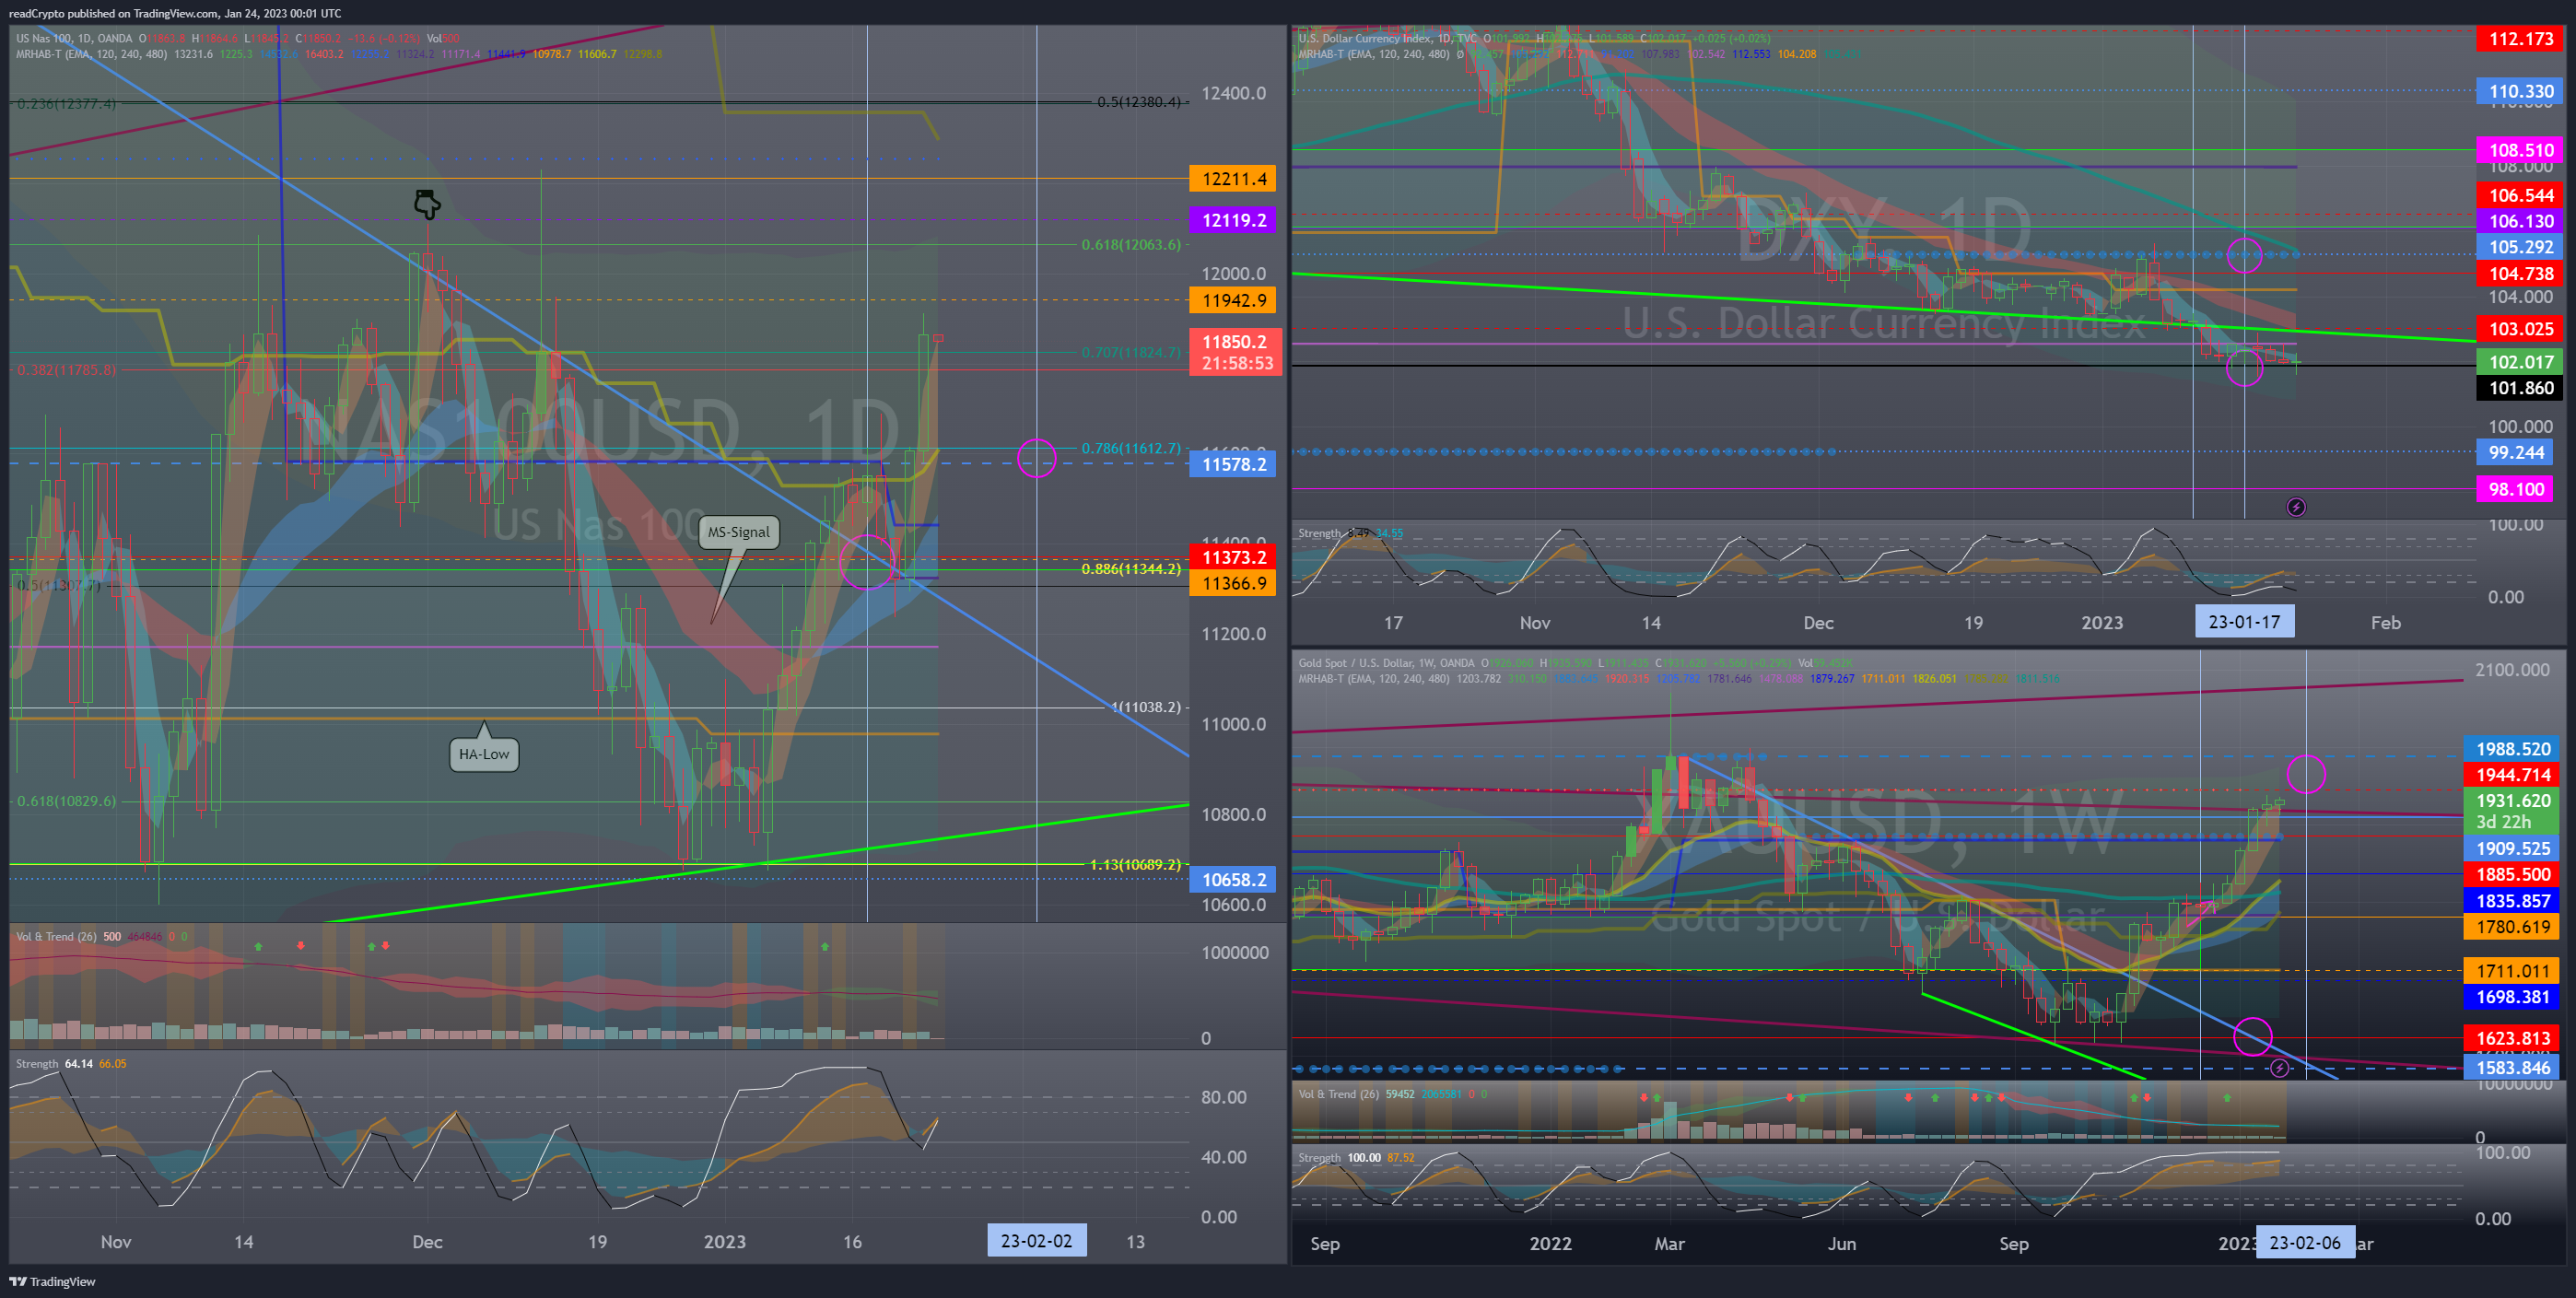2576x1298 pixels.
Task: Click the Strength 100.00 legend on Gold chart
Action: [x=1339, y=1157]
